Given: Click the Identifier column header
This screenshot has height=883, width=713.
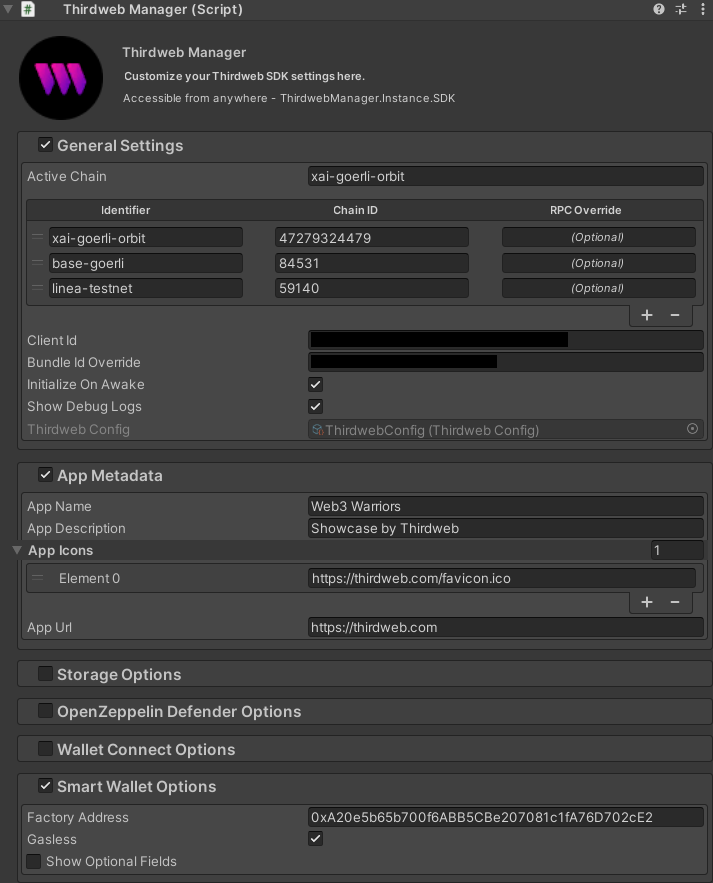Looking at the screenshot, I should (126, 210).
